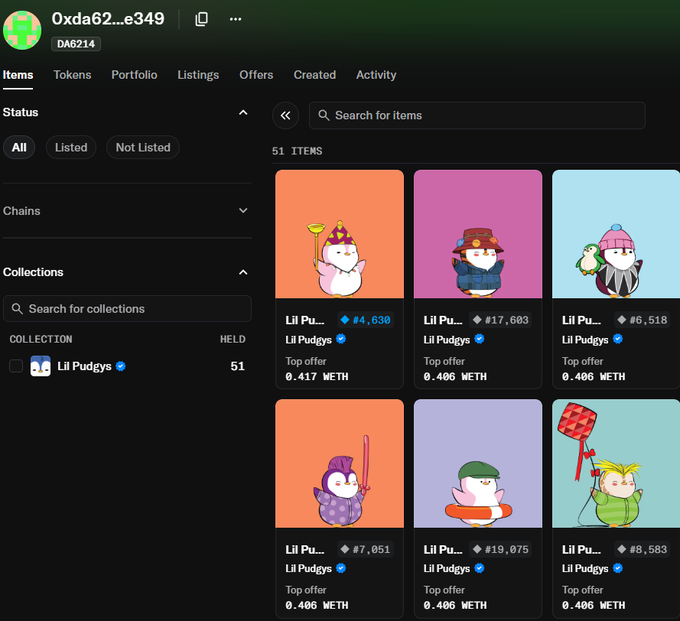Screen dimensions: 680x621
Task: Click verified badge on the #6,518 card
Action: pos(618,339)
